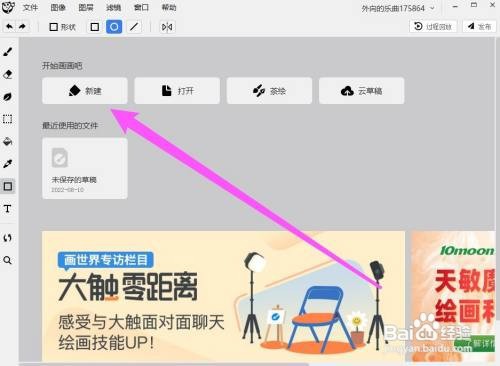Screen dimensions: 500x366
Task: Click the panda app logo
Action: point(8,7)
